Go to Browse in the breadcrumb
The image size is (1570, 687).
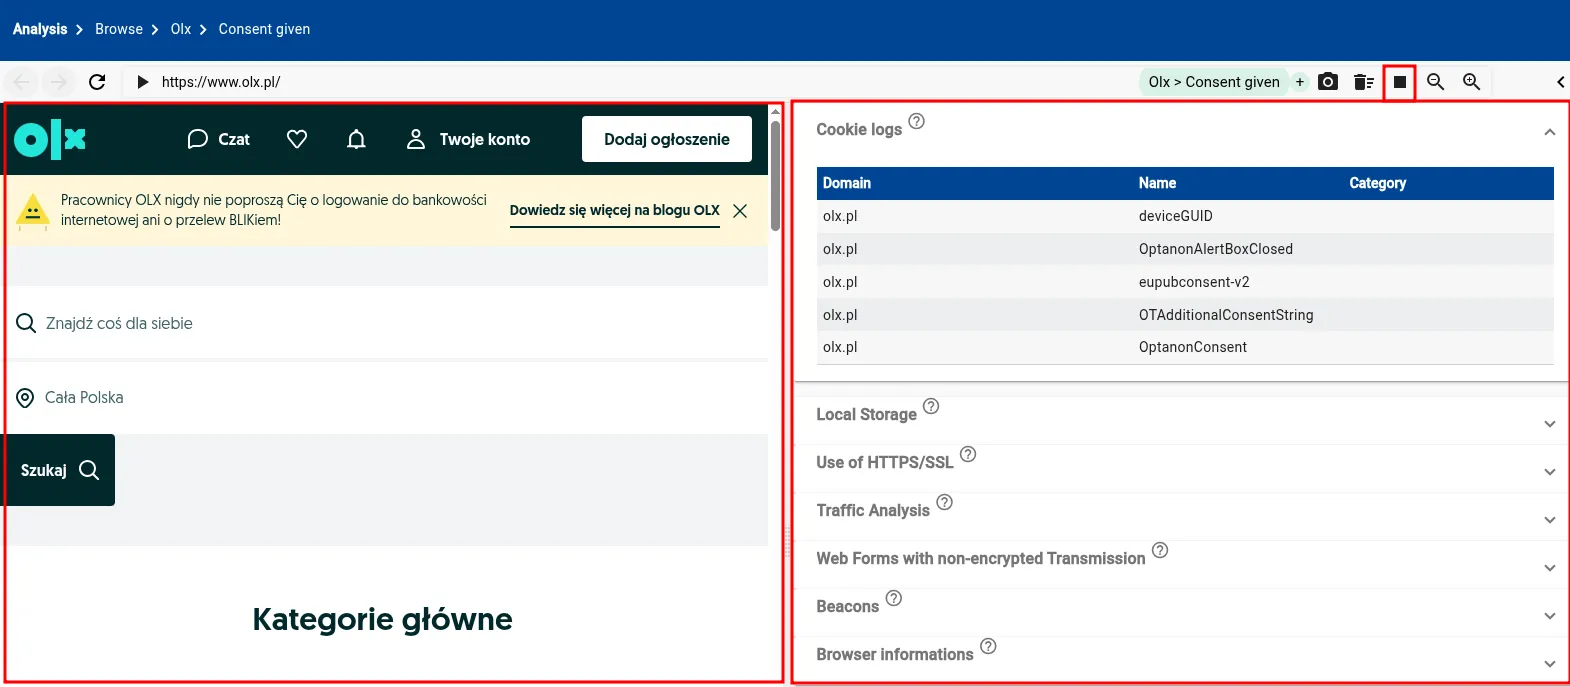pos(119,29)
